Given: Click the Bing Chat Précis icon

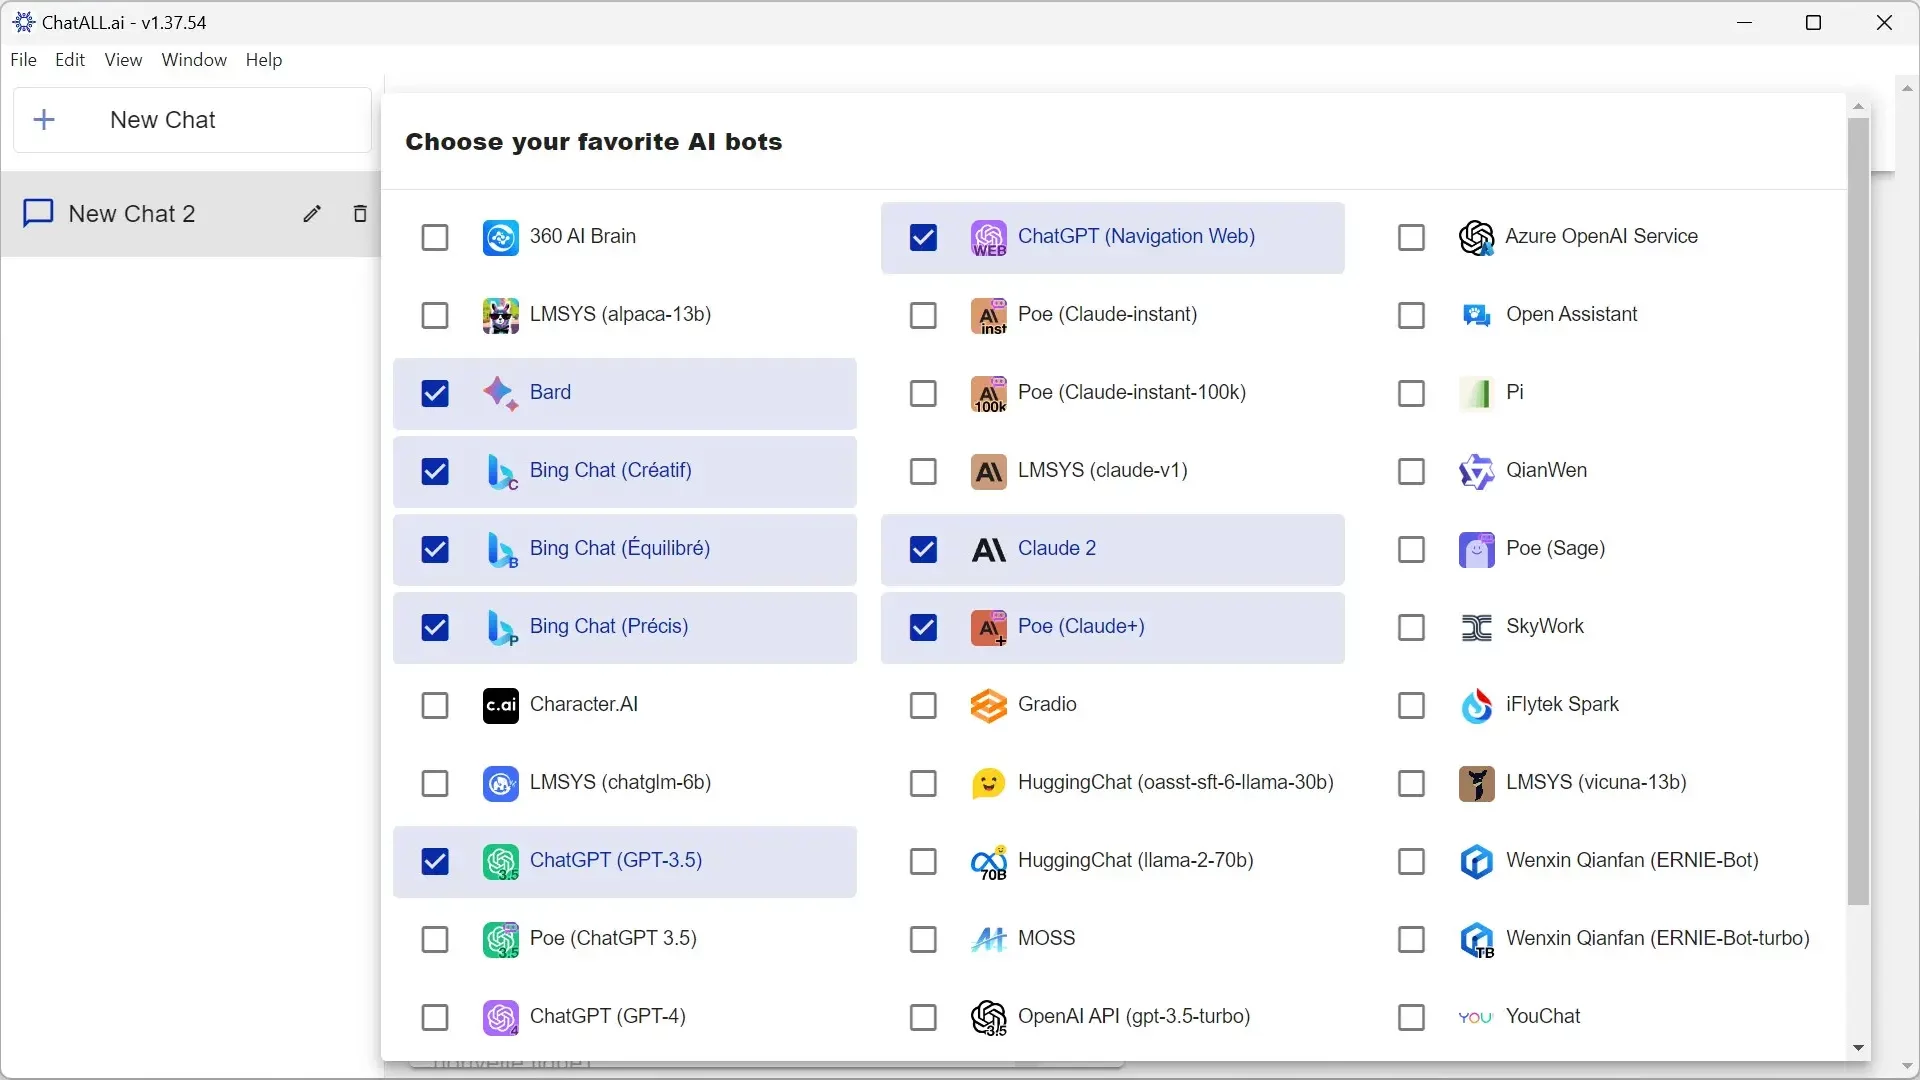Looking at the screenshot, I should (500, 628).
